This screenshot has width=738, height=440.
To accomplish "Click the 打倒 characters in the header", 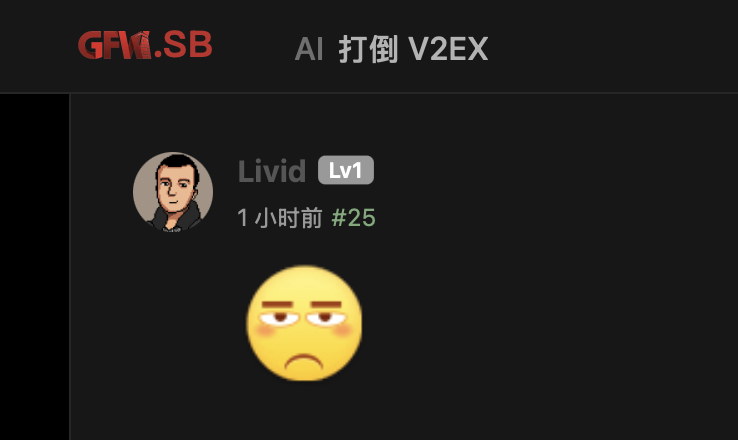I will pyautogui.click(x=369, y=49).
